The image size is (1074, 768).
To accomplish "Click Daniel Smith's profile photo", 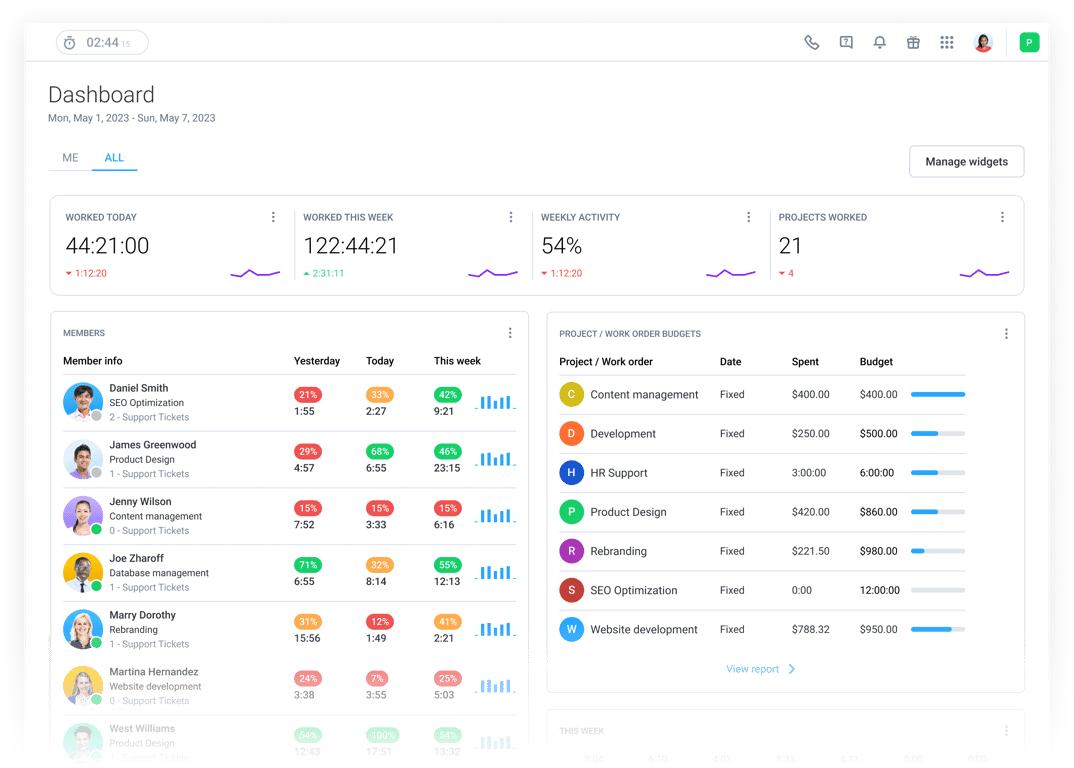I will (83, 402).
